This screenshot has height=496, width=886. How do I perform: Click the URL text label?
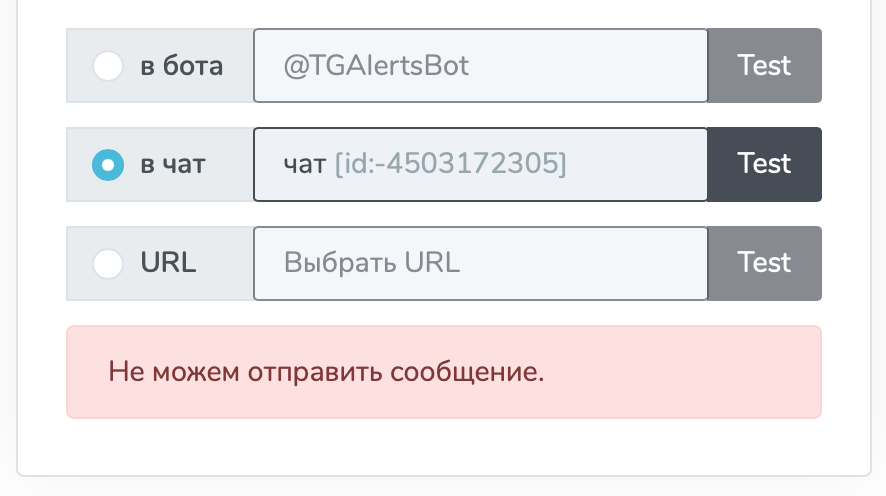(x=168, y=263)
